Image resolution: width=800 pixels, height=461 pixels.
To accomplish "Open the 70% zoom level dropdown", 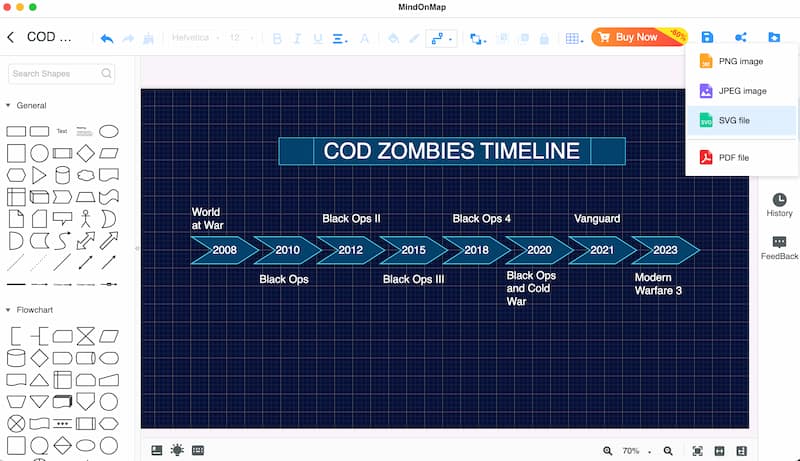I will pyautogui.click(x=637, y=451).
